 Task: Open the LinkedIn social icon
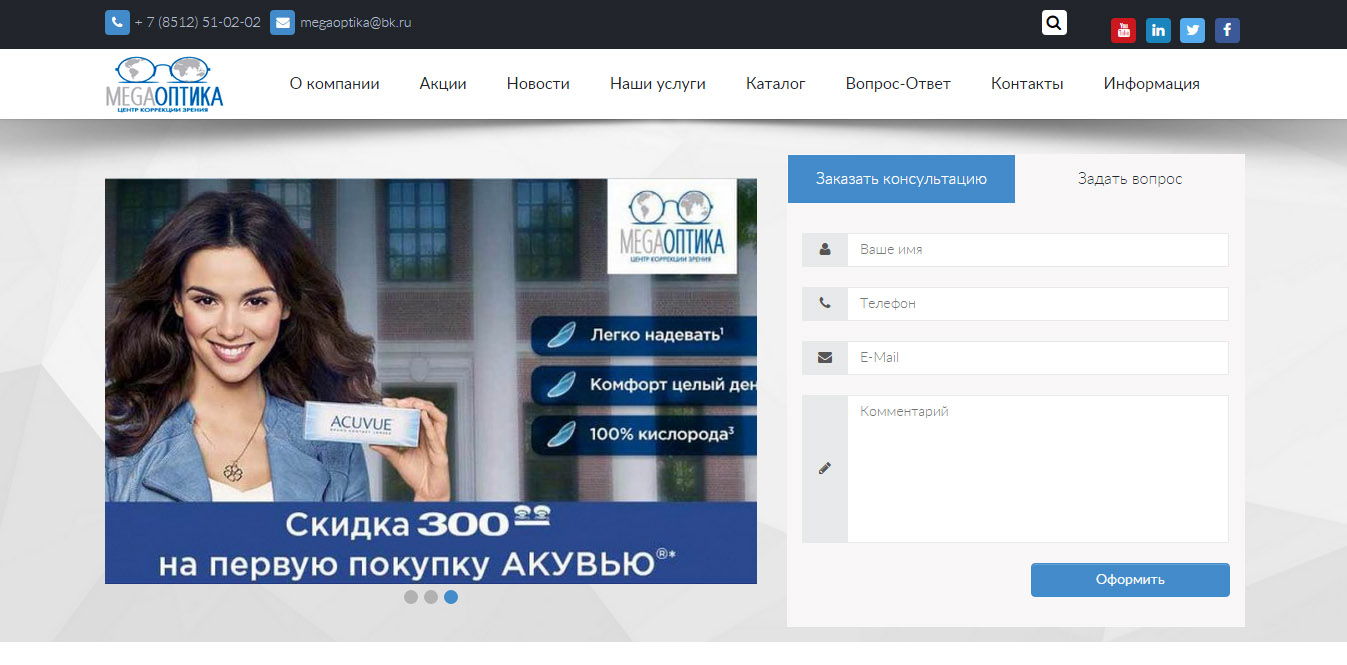point(1158,30)
